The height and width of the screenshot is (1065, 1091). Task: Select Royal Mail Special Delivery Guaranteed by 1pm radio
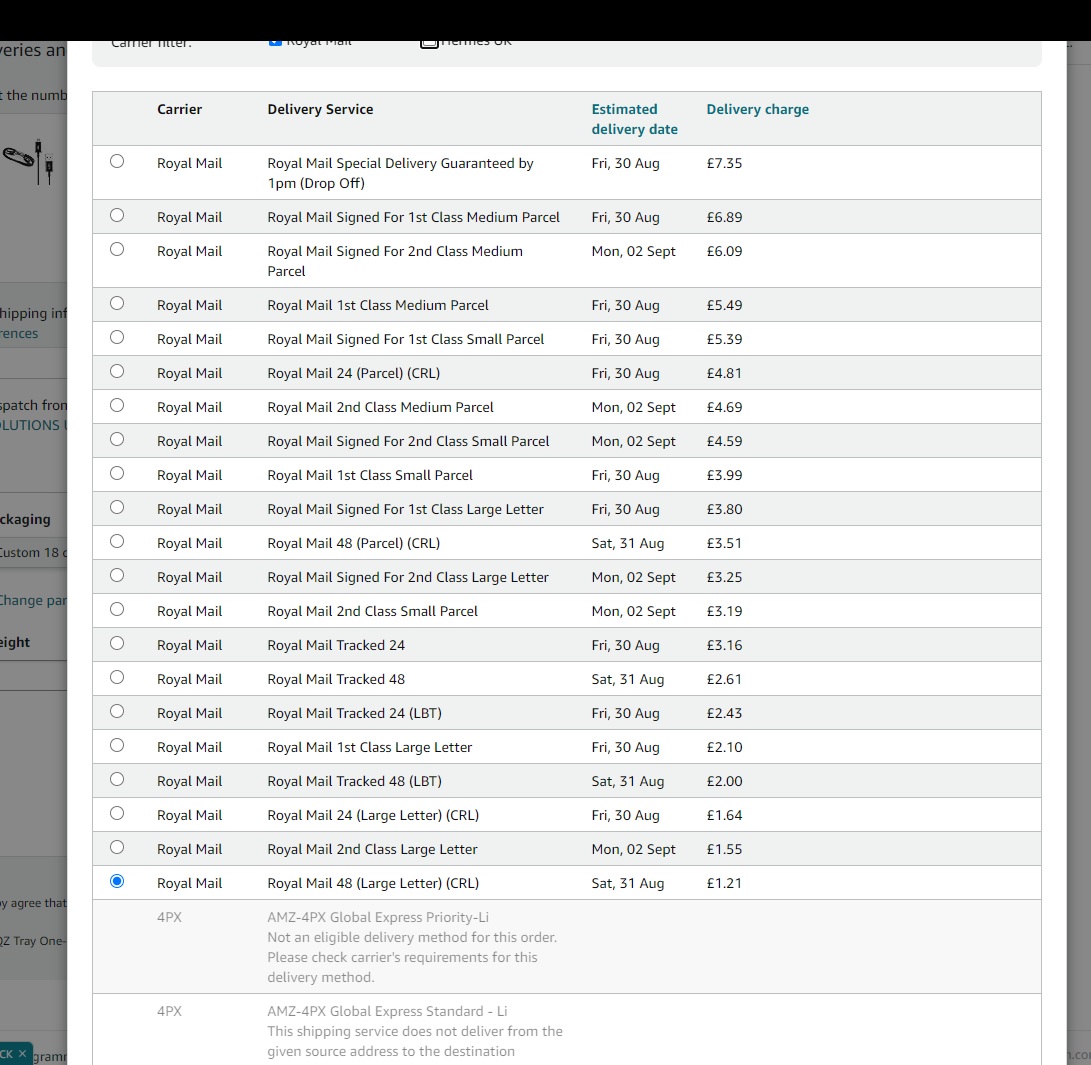117,161
